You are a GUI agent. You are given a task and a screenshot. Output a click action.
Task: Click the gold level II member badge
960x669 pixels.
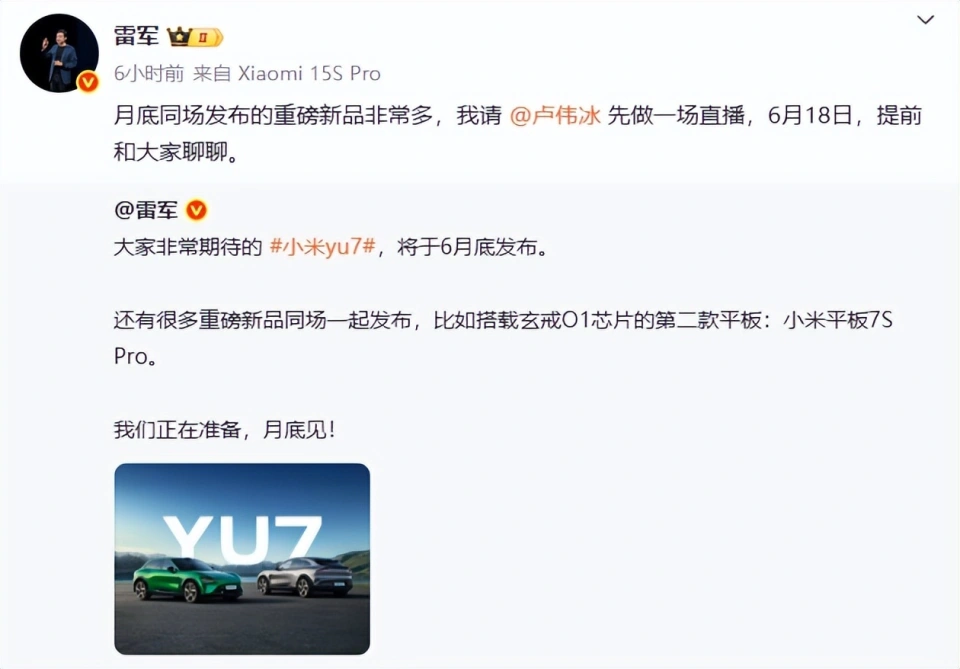[206, 37]
